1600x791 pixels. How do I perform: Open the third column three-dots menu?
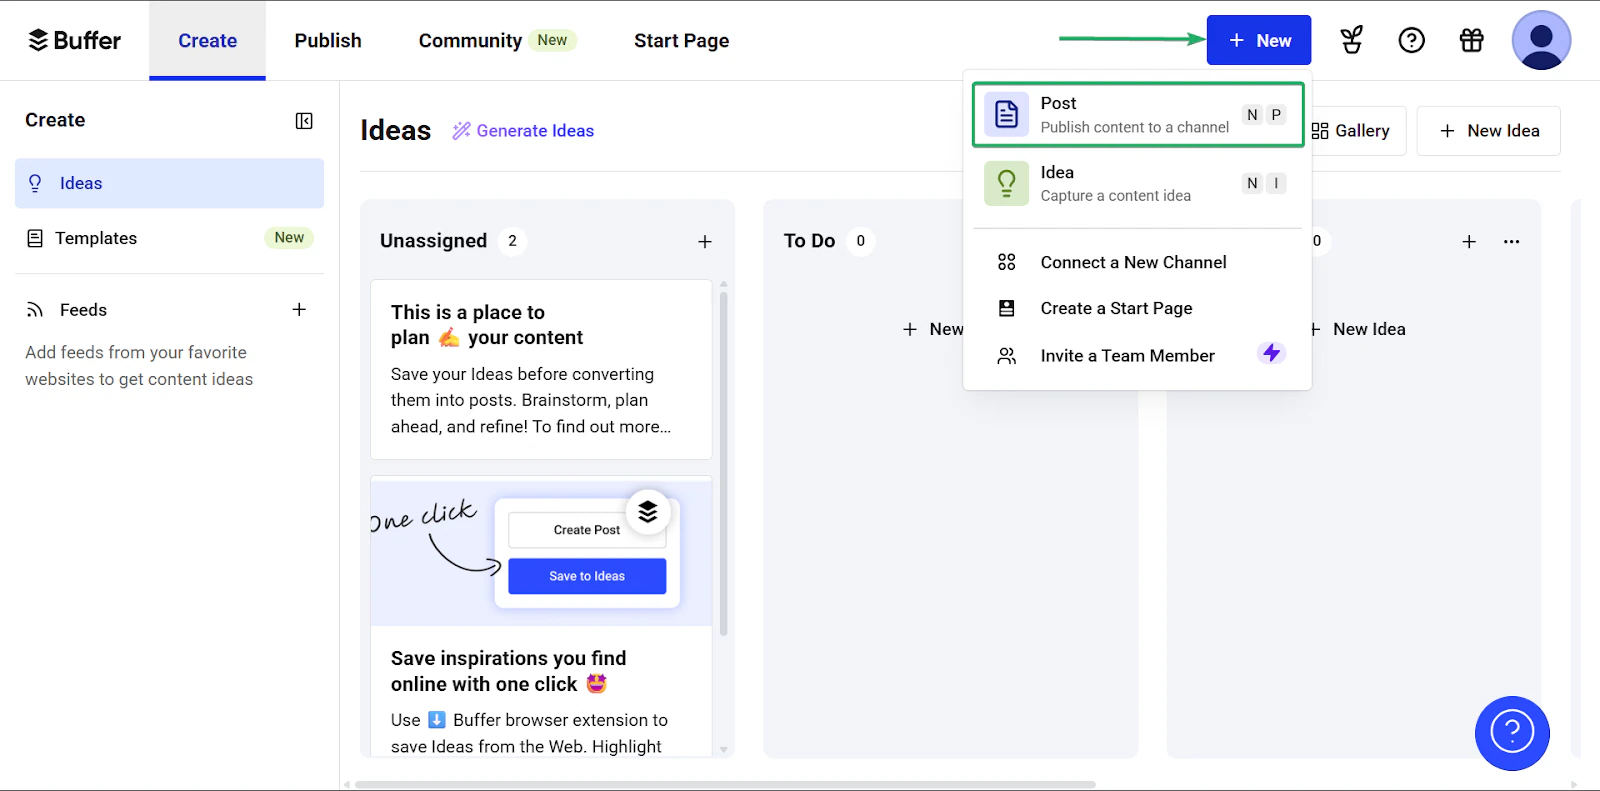coord(1511,242)
